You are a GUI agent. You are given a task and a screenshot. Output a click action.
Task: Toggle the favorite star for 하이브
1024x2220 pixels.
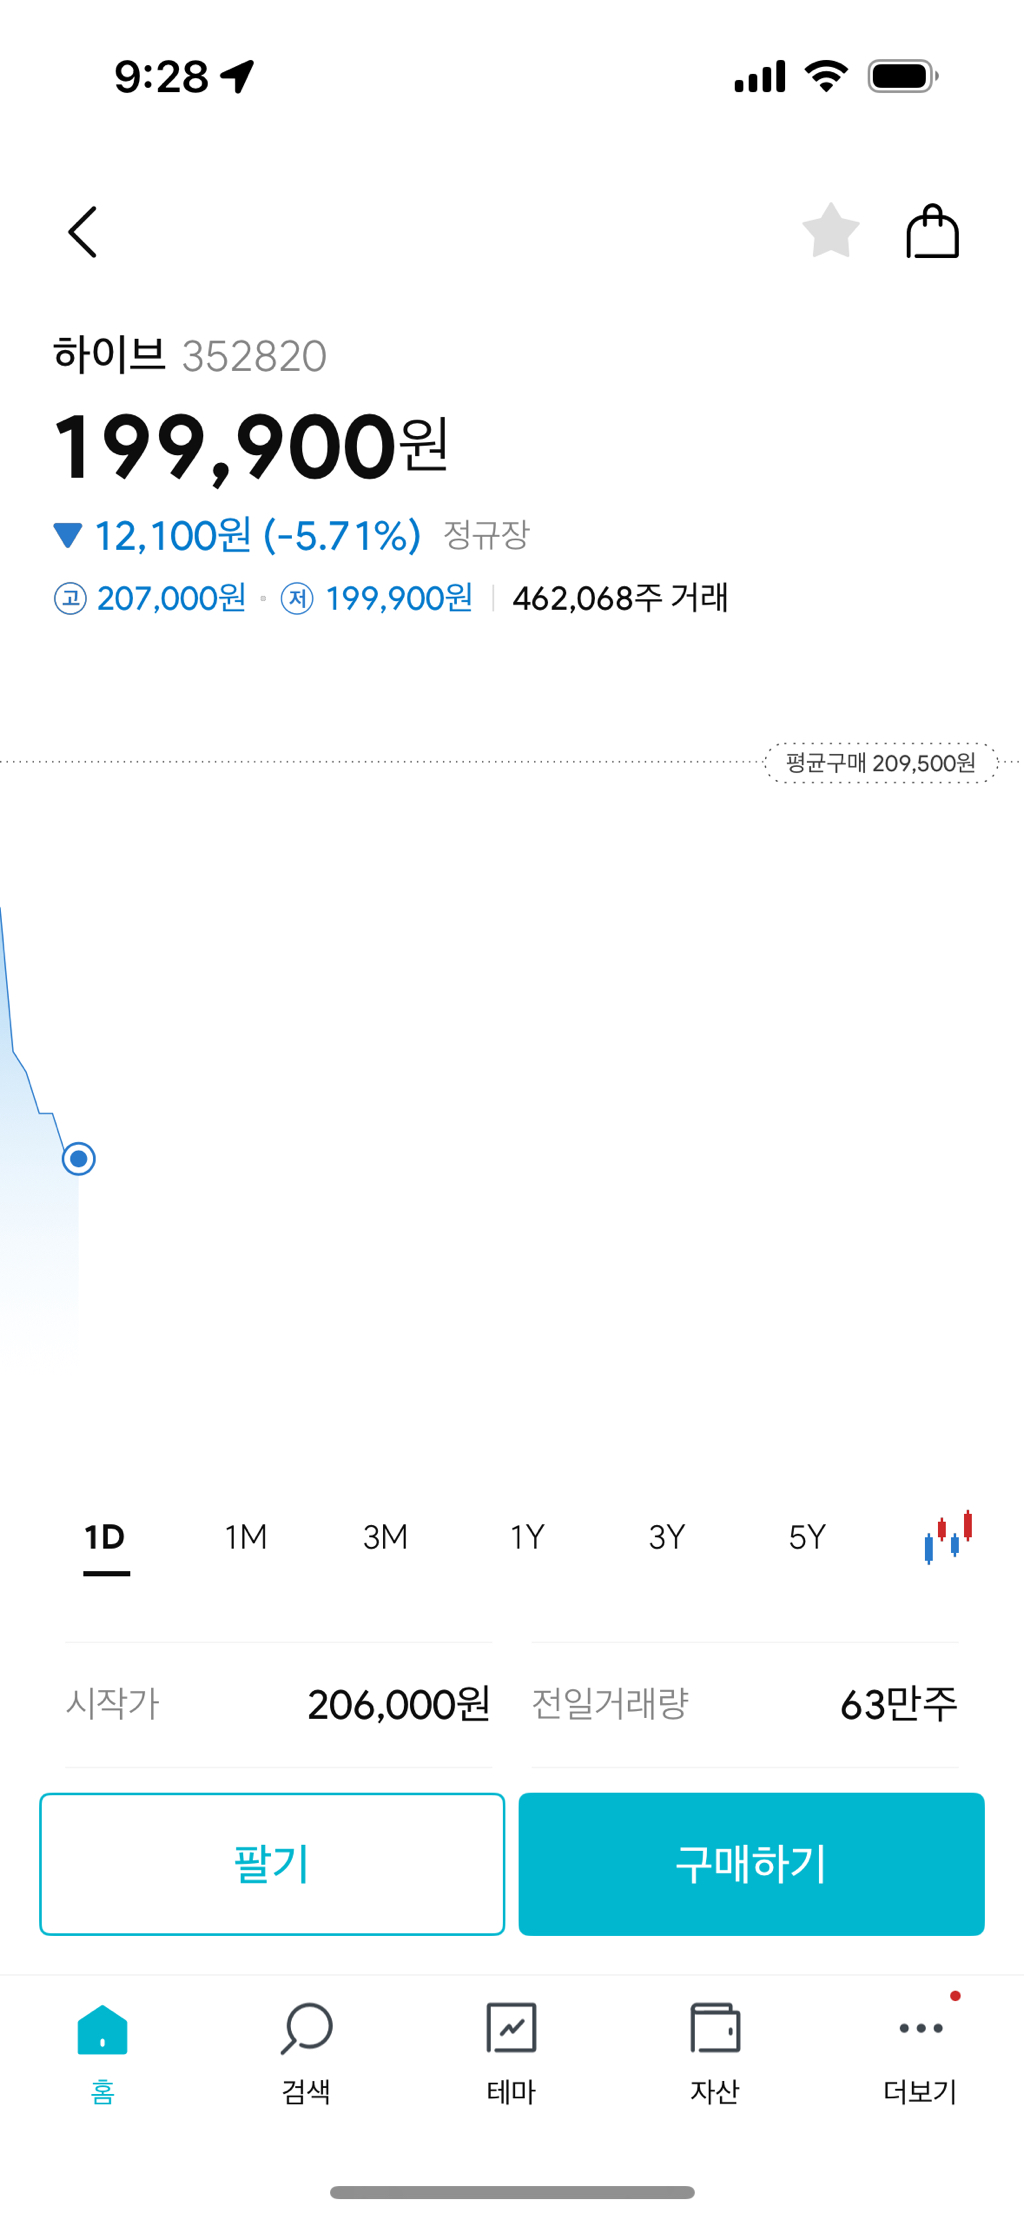pyautogui.click(x=830, y=232)
